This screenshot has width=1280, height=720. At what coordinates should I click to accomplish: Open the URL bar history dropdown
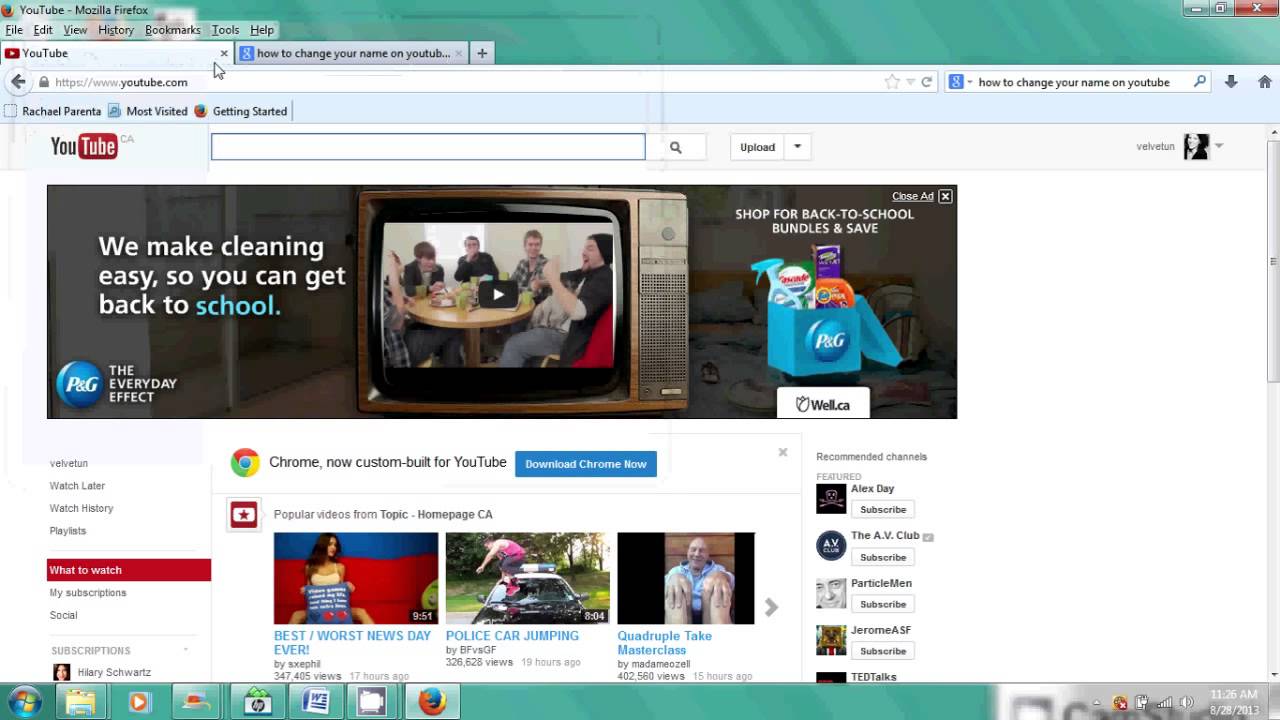coord(910,82)
